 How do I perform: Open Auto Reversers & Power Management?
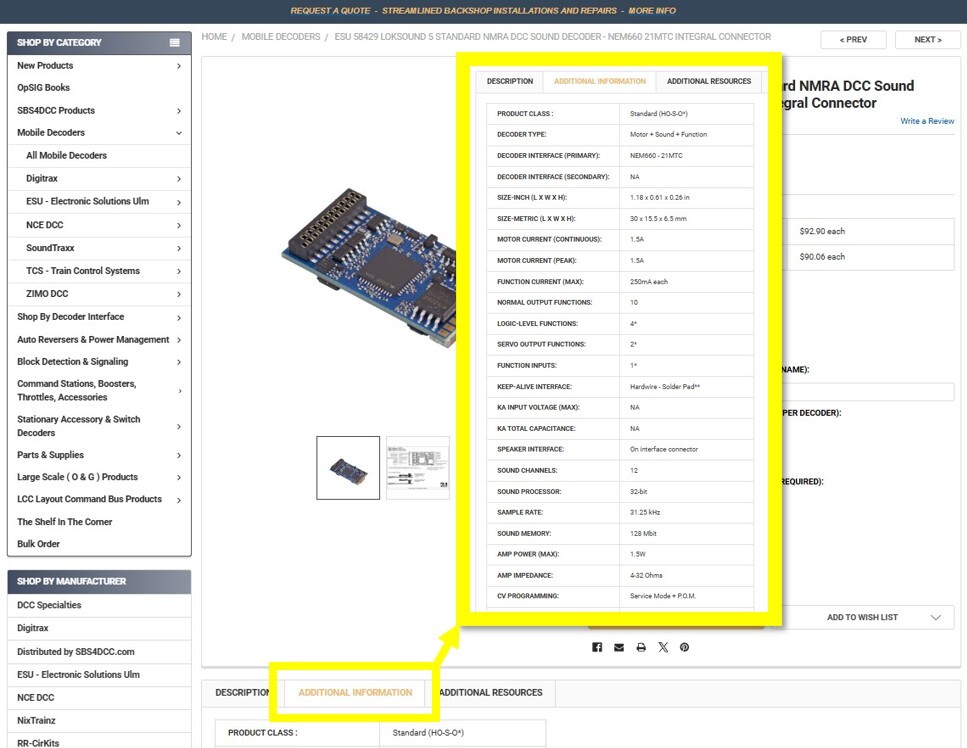coord(93,340)
